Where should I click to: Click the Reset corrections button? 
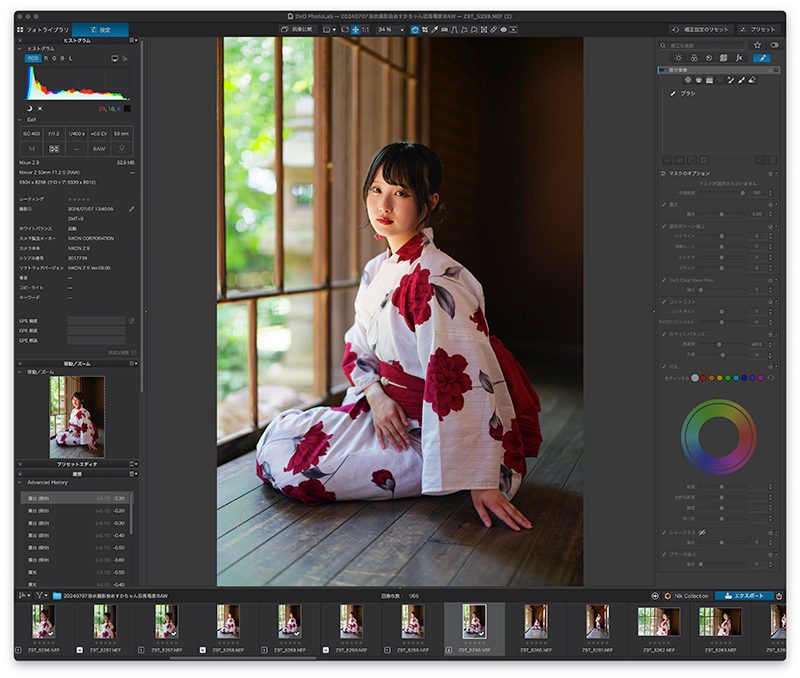702,30
